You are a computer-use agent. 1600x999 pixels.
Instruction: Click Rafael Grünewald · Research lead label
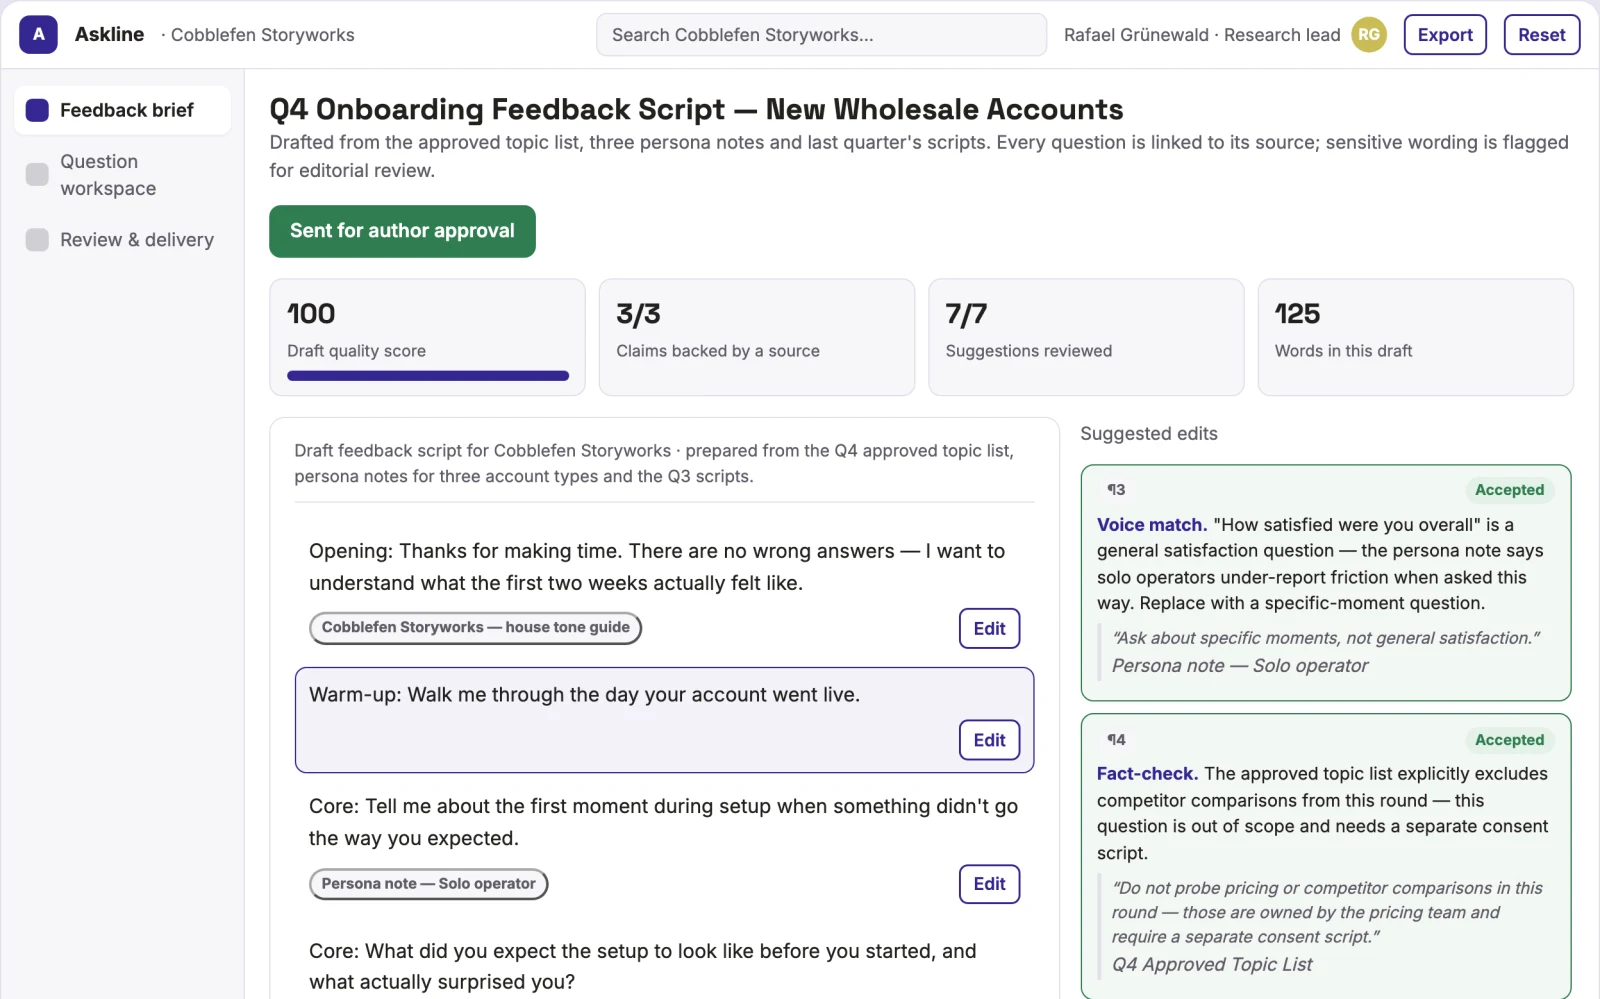[1202, 35]
